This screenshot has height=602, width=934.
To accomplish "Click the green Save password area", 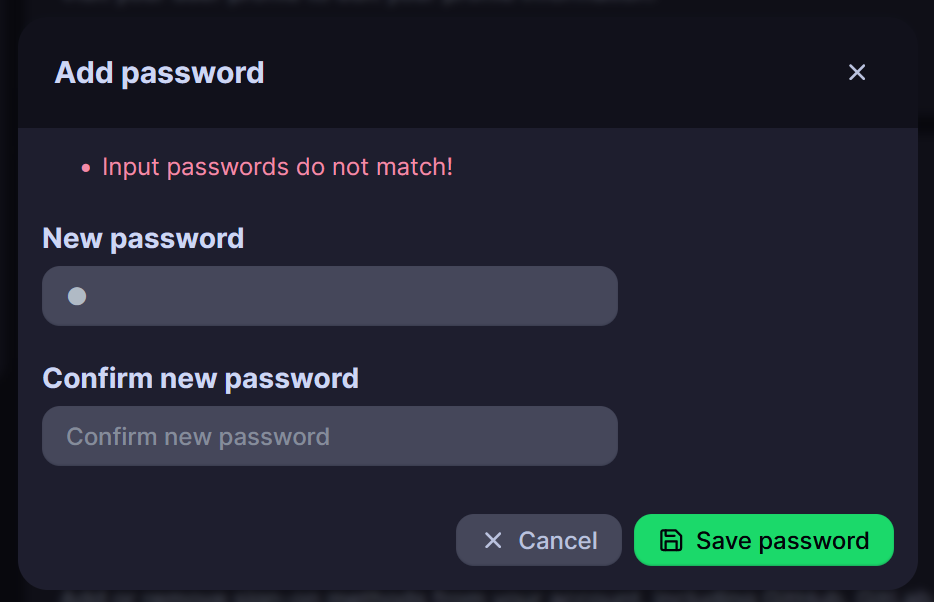I will click(x=763, y=540).
